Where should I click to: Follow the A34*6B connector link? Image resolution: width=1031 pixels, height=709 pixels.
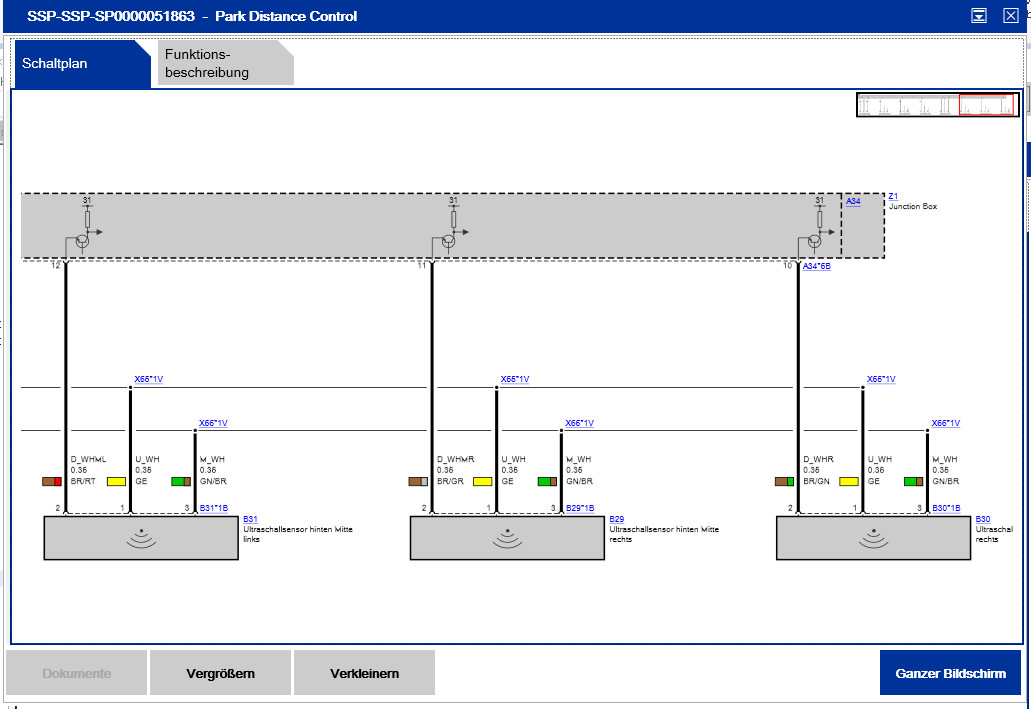[x=816, y=266]
